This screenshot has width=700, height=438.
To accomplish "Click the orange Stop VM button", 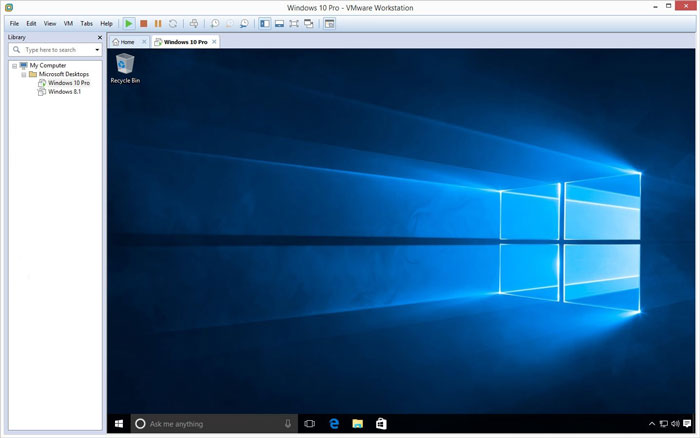I will [x=144, y=23].
